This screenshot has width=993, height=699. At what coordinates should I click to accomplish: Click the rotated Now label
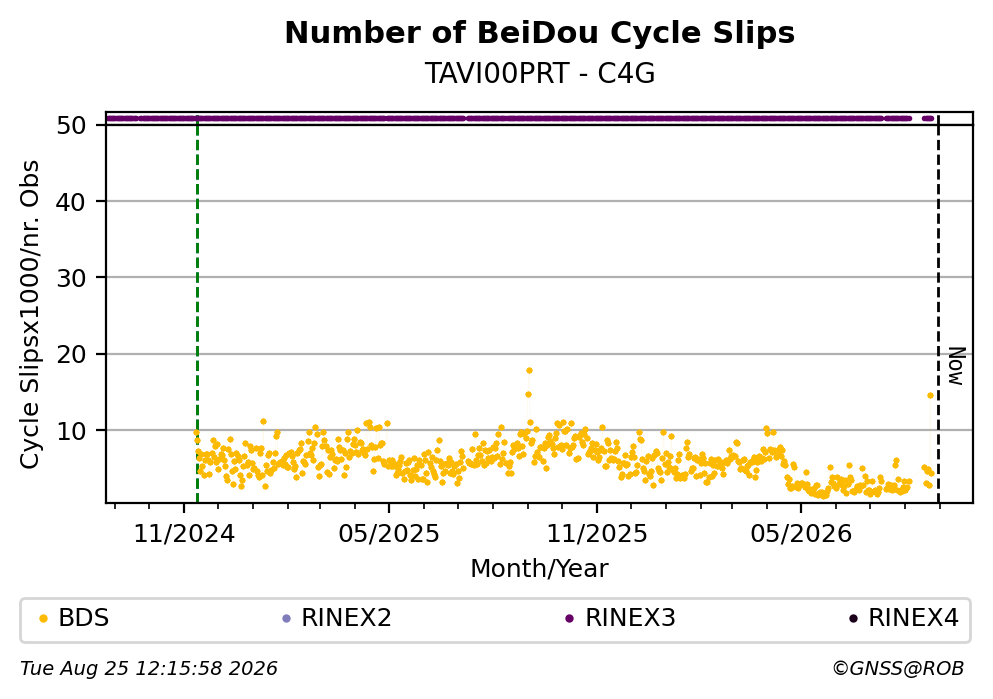956,367
